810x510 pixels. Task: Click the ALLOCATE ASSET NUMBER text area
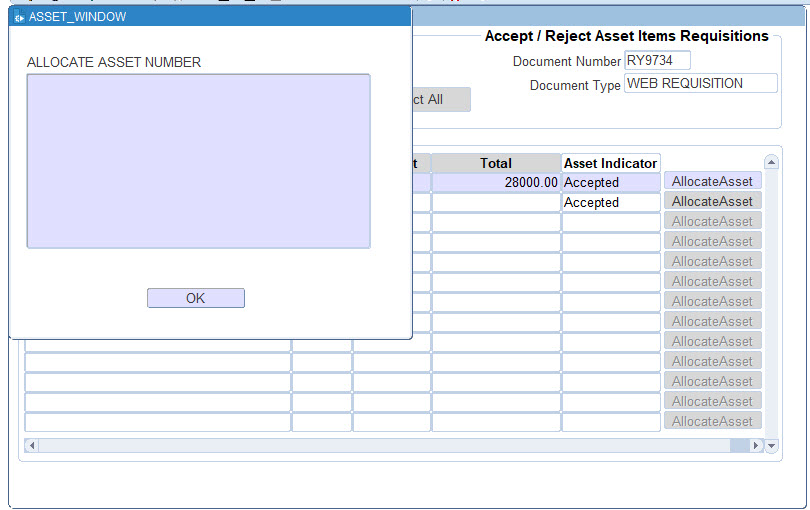(x=198, y=161)
